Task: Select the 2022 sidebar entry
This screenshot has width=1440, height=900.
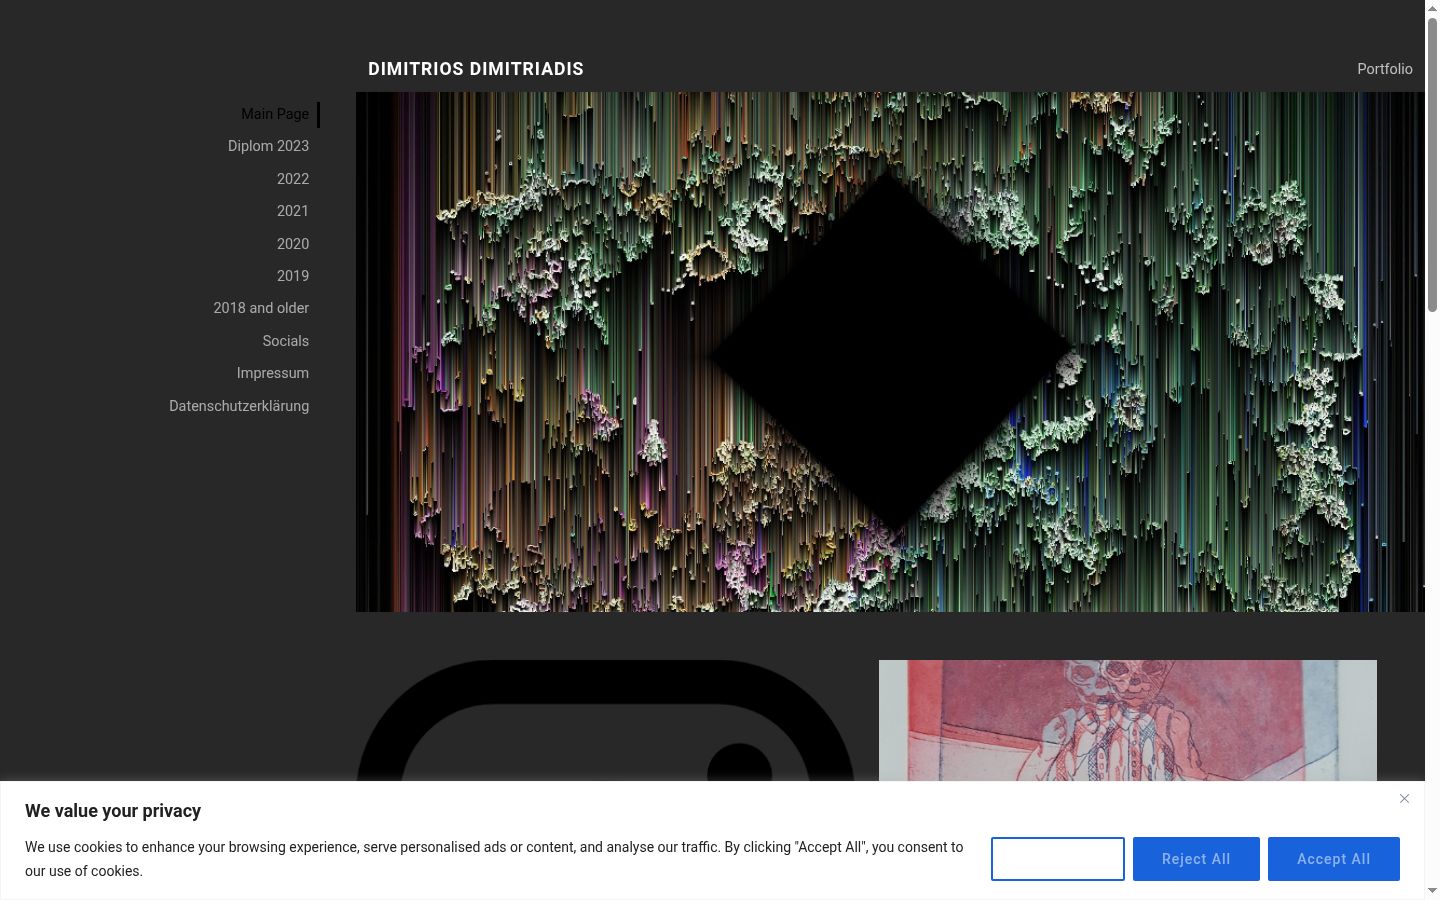Action: pyautogui.click(x=293, y=179)
